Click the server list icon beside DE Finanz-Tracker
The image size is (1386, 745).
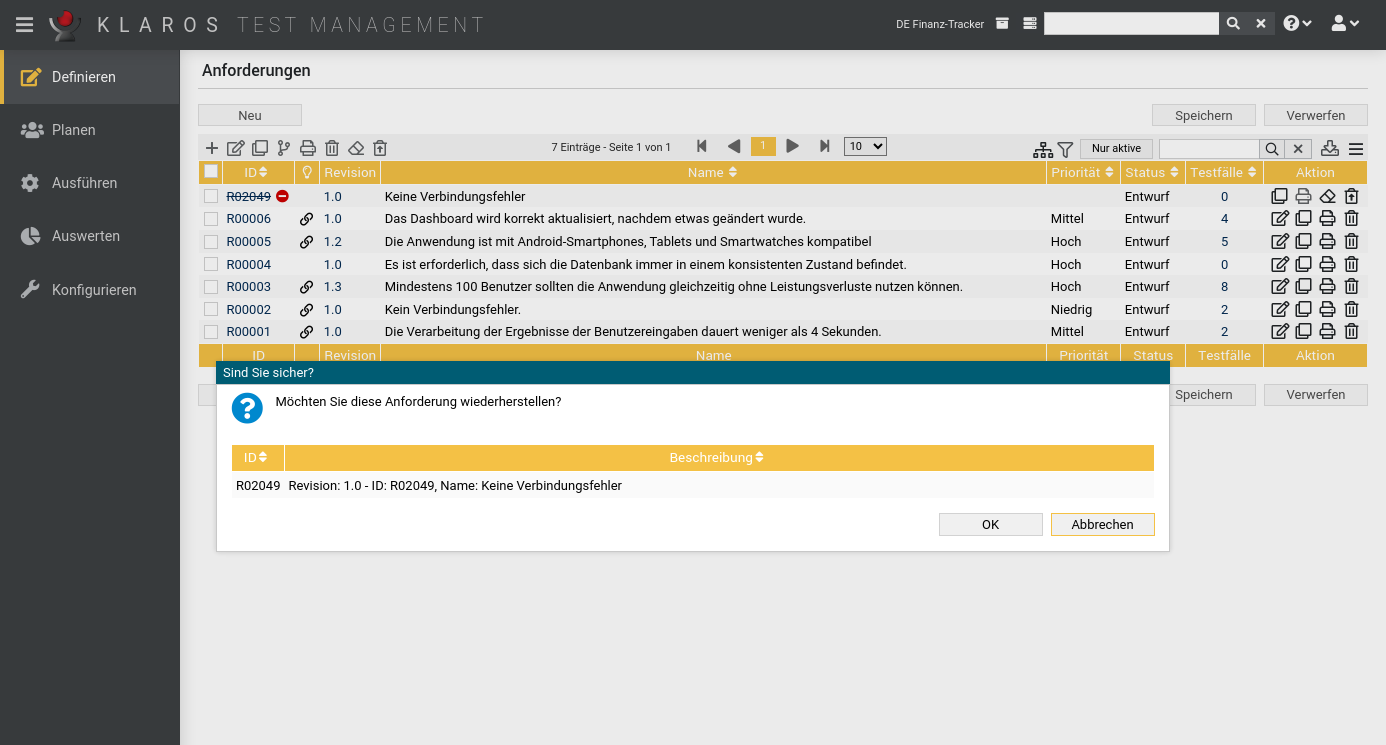pos(1030,24)
